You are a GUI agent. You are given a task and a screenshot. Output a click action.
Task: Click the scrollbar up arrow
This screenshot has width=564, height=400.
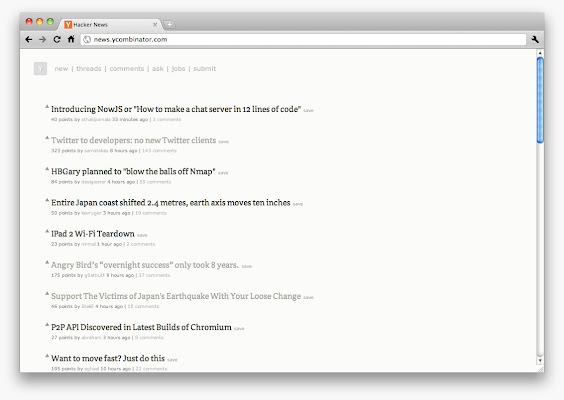(x=540, y=53)
